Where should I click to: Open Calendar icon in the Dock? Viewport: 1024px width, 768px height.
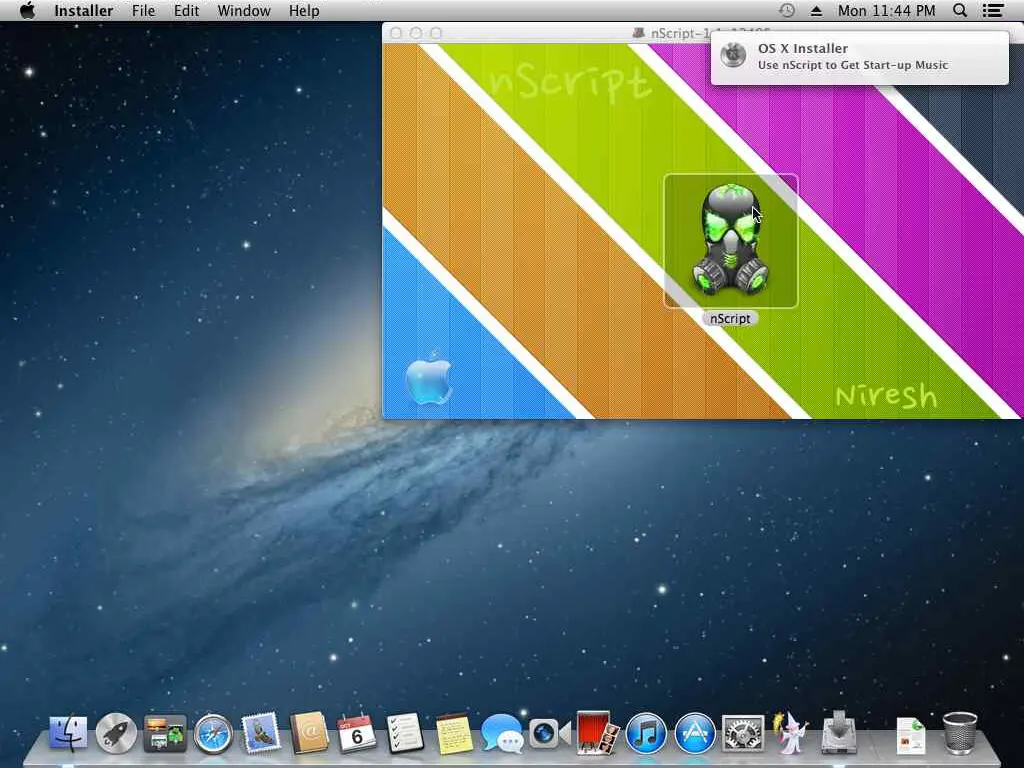click(x=357, y=733)
